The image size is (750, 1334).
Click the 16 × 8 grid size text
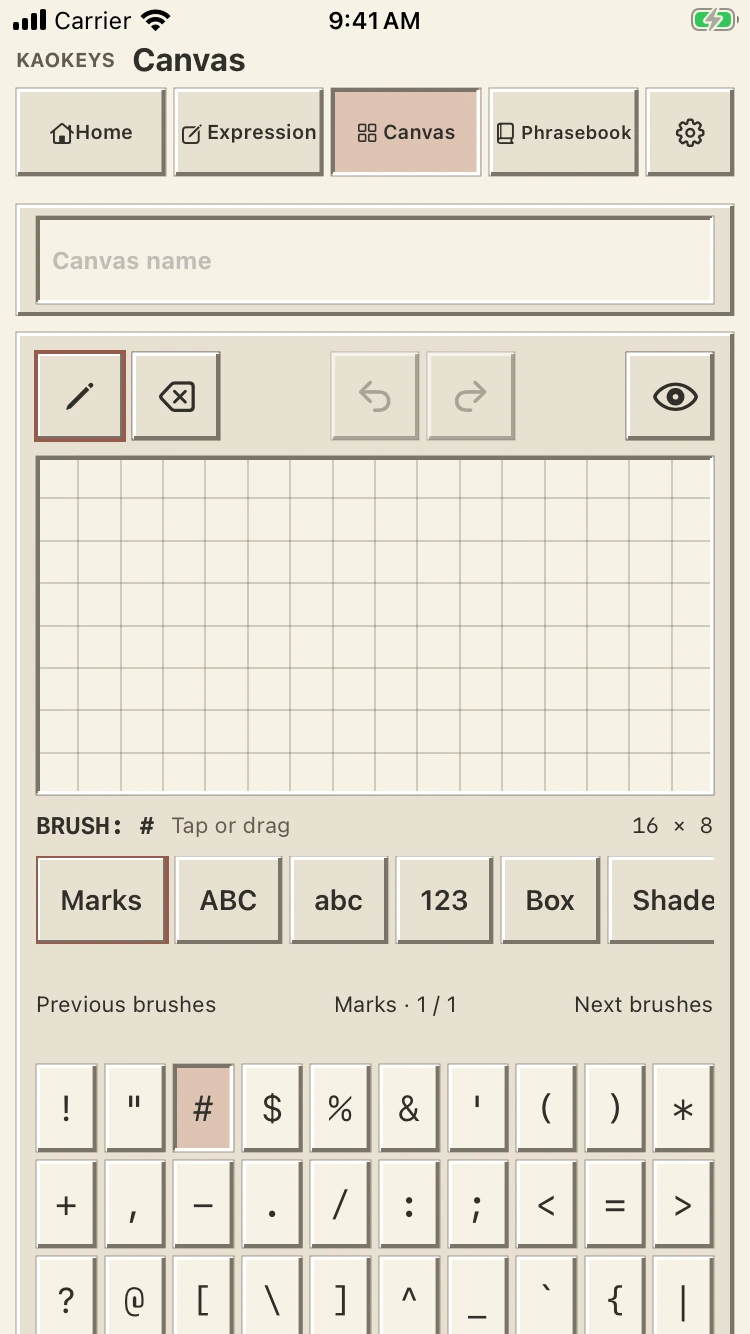click(672, 826)
